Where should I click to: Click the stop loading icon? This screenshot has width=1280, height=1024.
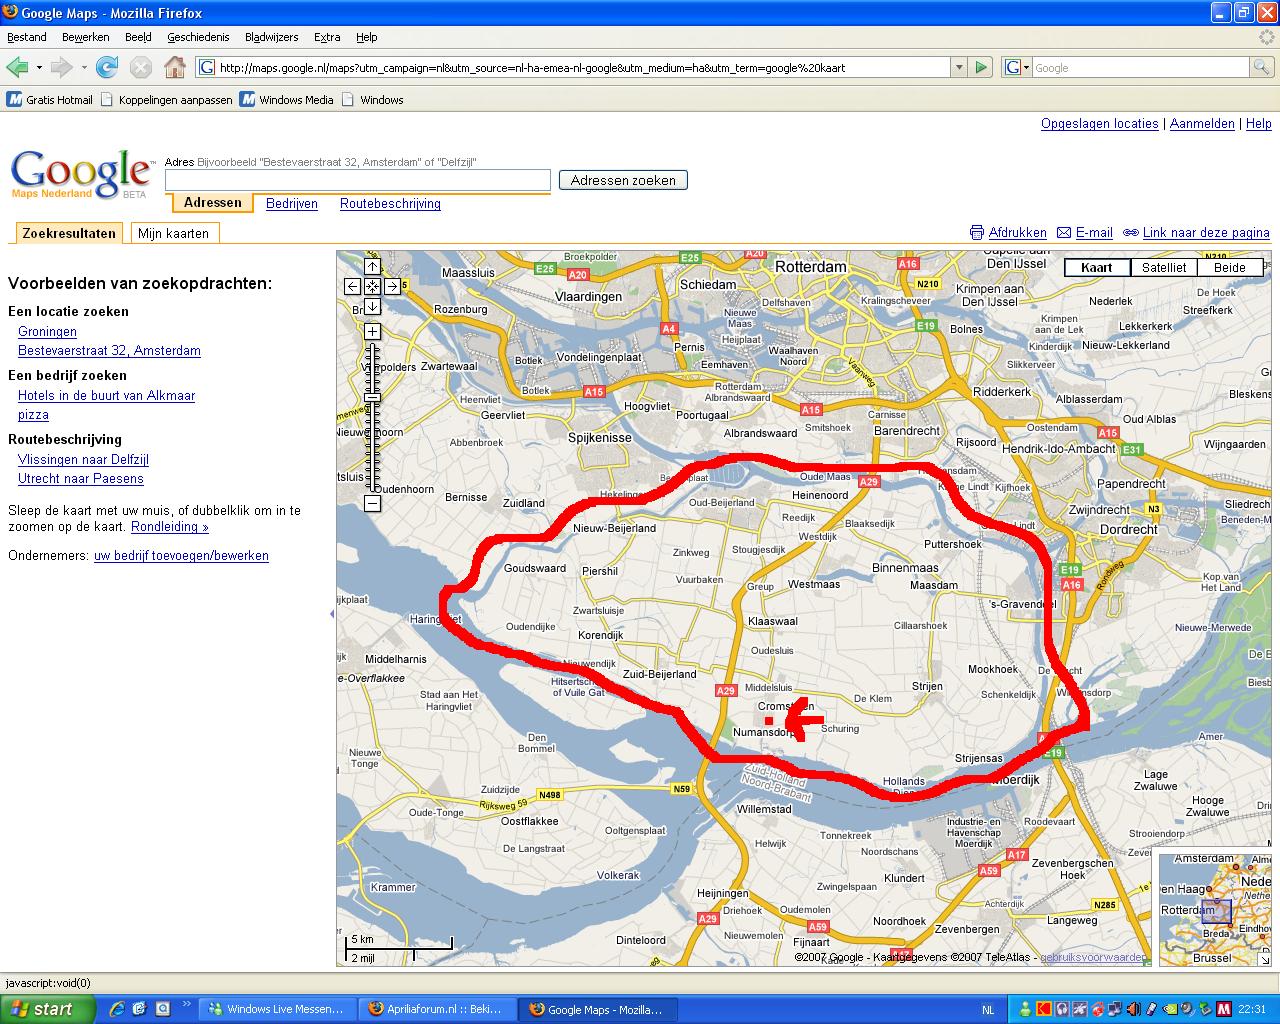coord(141,67)
